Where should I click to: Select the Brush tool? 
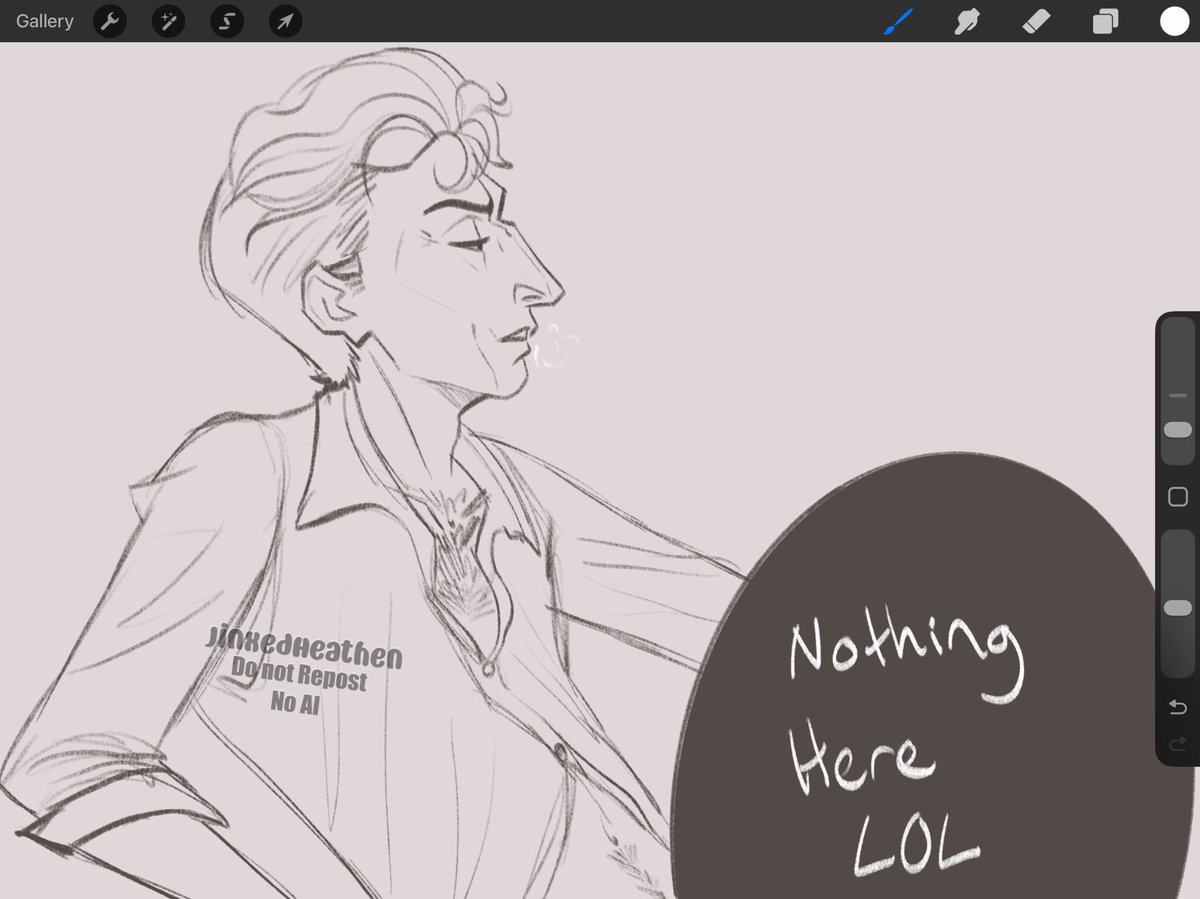pos(898,21)
